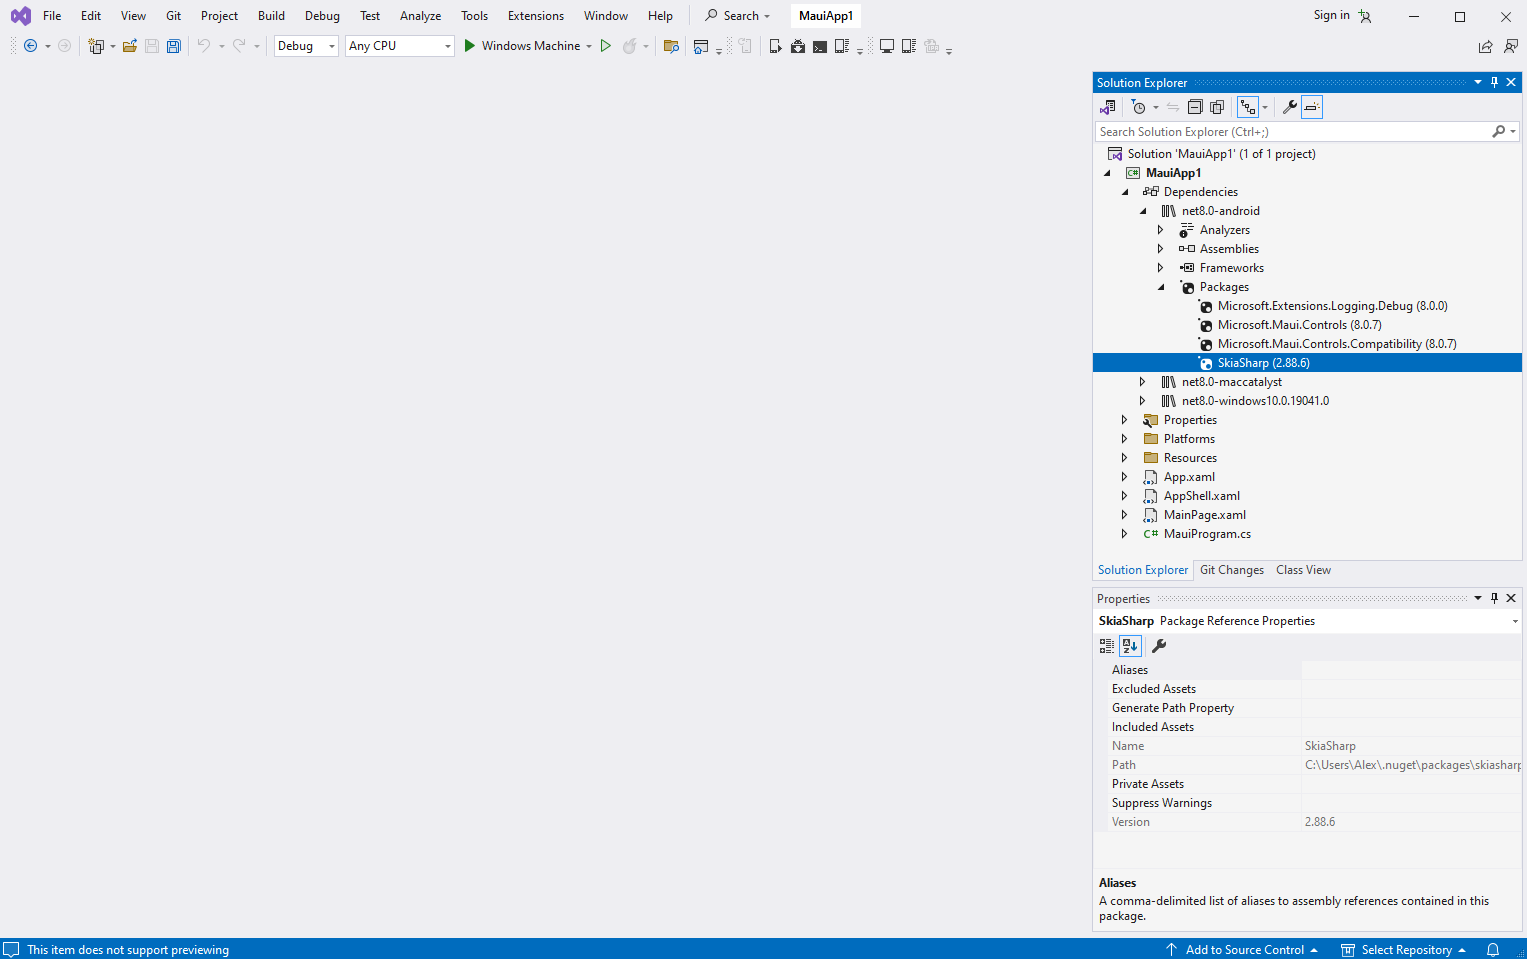Click the Pending Changes Filter clock icon
This screenshot has width=1527, height=959.
click(x=1139, y=107)
